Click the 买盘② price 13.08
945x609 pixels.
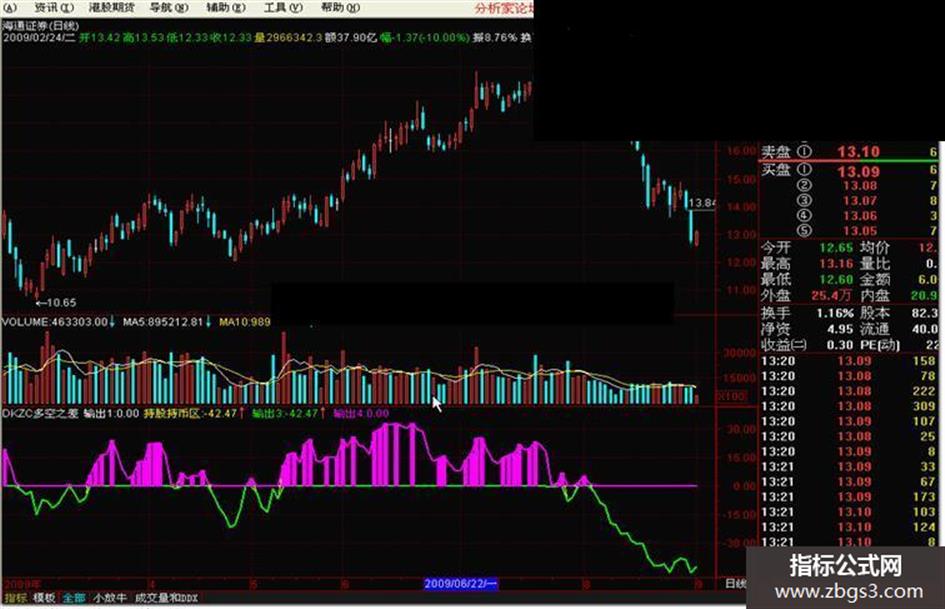click(x=859, y=186)
